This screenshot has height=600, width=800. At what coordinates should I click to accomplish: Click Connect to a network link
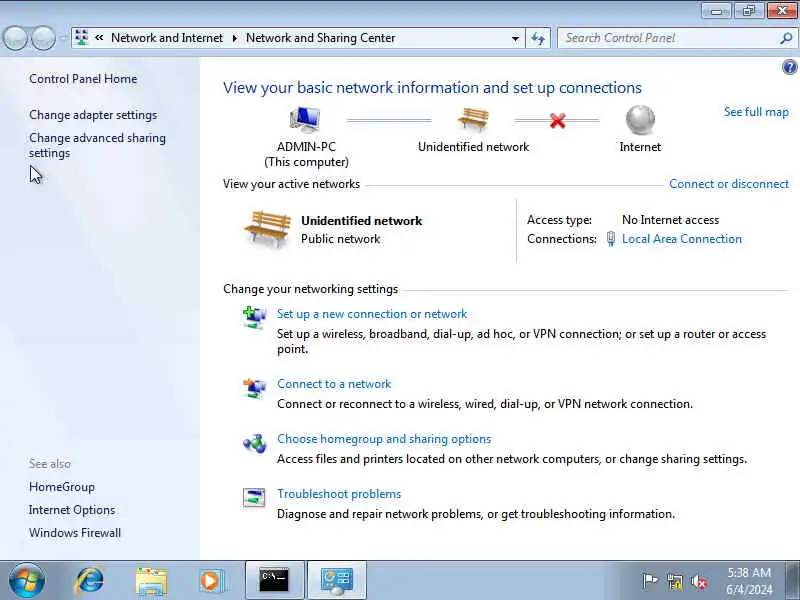[334, 384]
